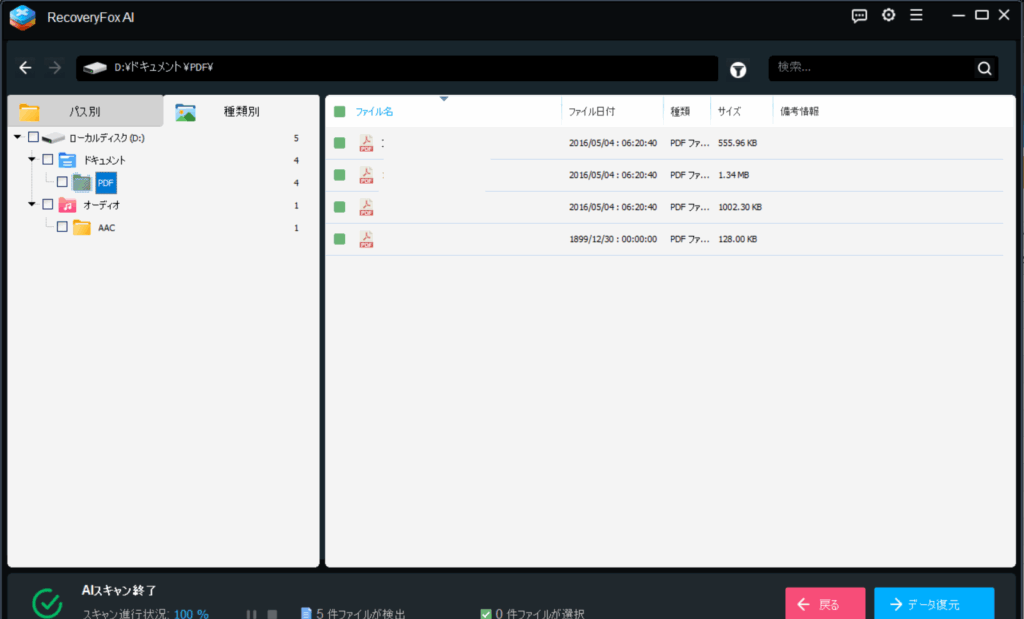Switch to the パス別 tab
1024x619 pixels.
84,111
